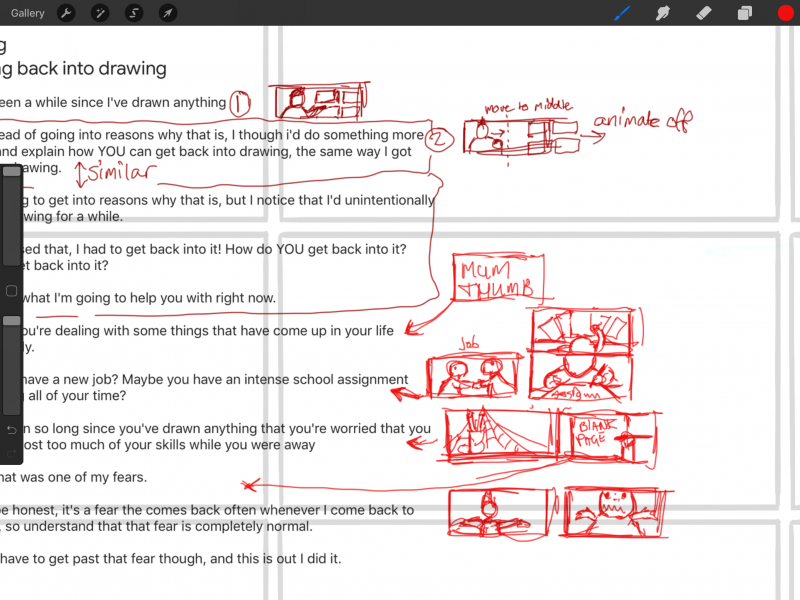Tap the 'Job' labeled storyboard sketch
The image size is (800, 600).
474,377
